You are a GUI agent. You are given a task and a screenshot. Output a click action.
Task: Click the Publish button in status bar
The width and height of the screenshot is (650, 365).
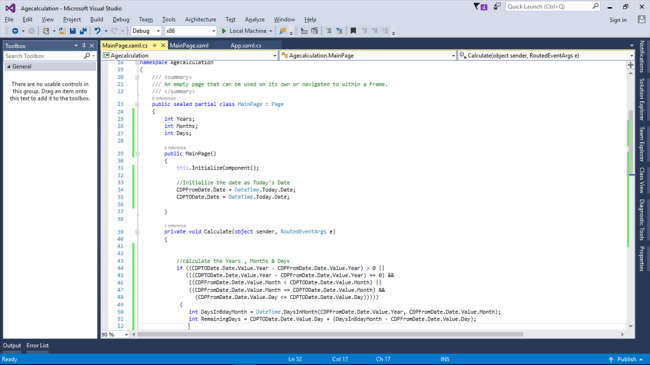coord(626,359)
